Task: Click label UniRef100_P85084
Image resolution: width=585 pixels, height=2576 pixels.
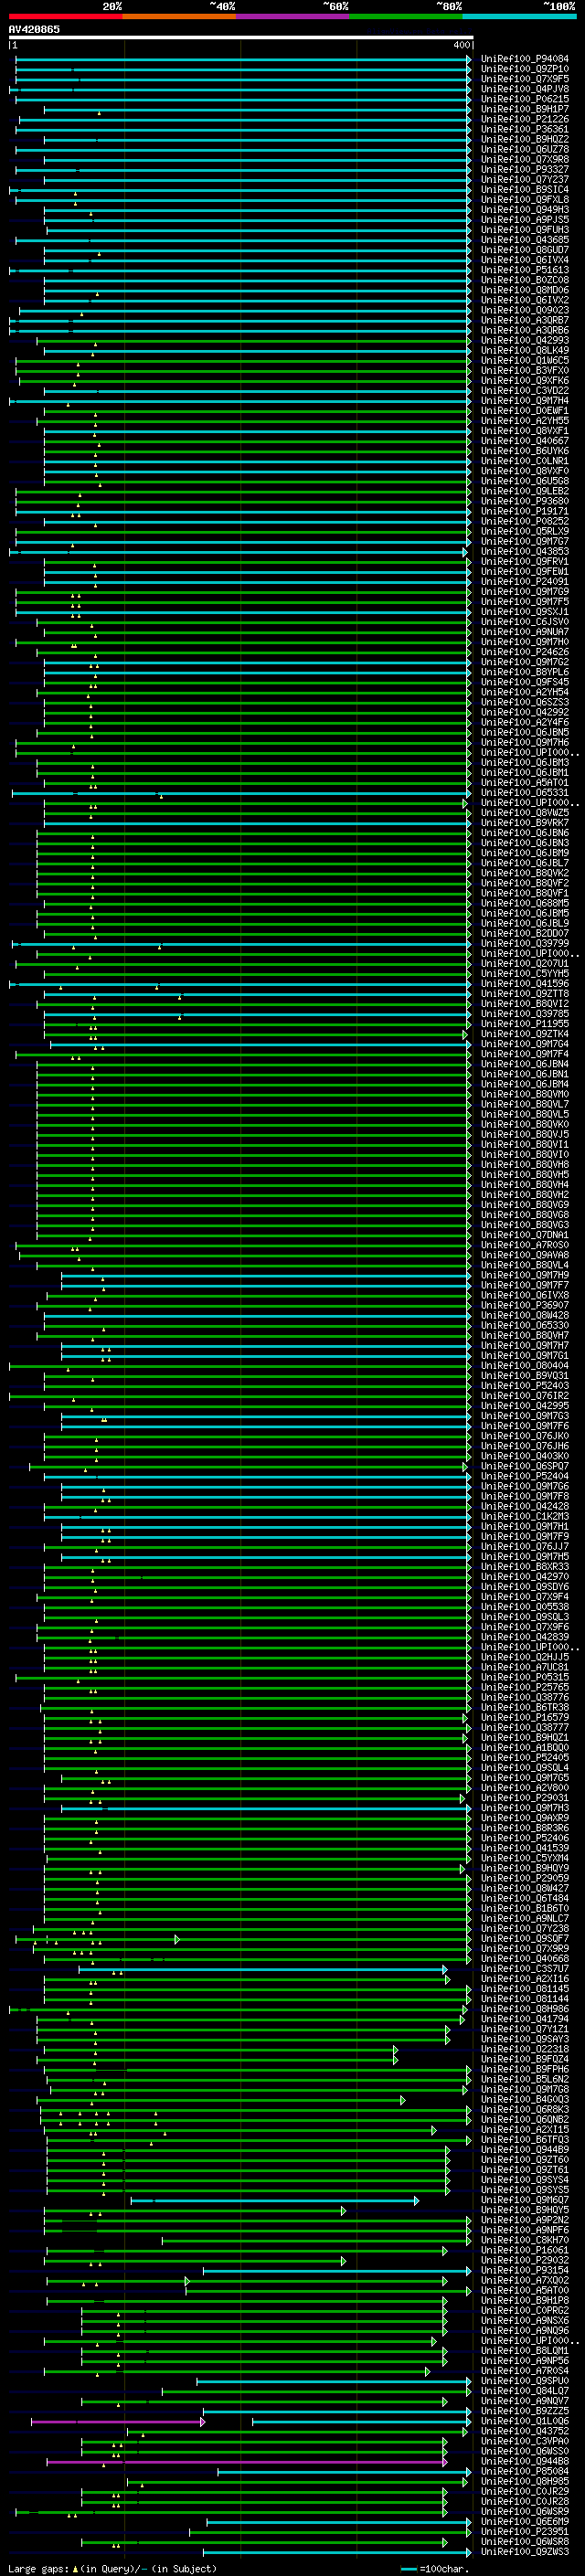Action: tap(525, 2472)
